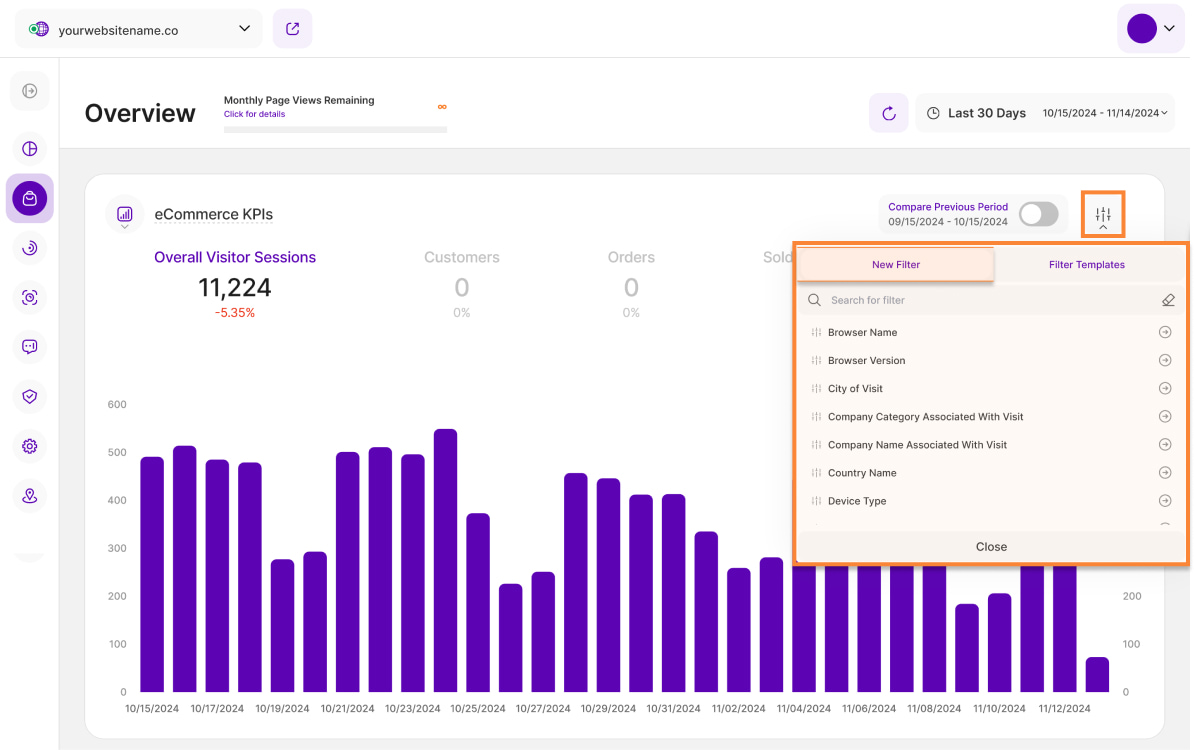Clear filter search with eraser icon

point(1168,300)
